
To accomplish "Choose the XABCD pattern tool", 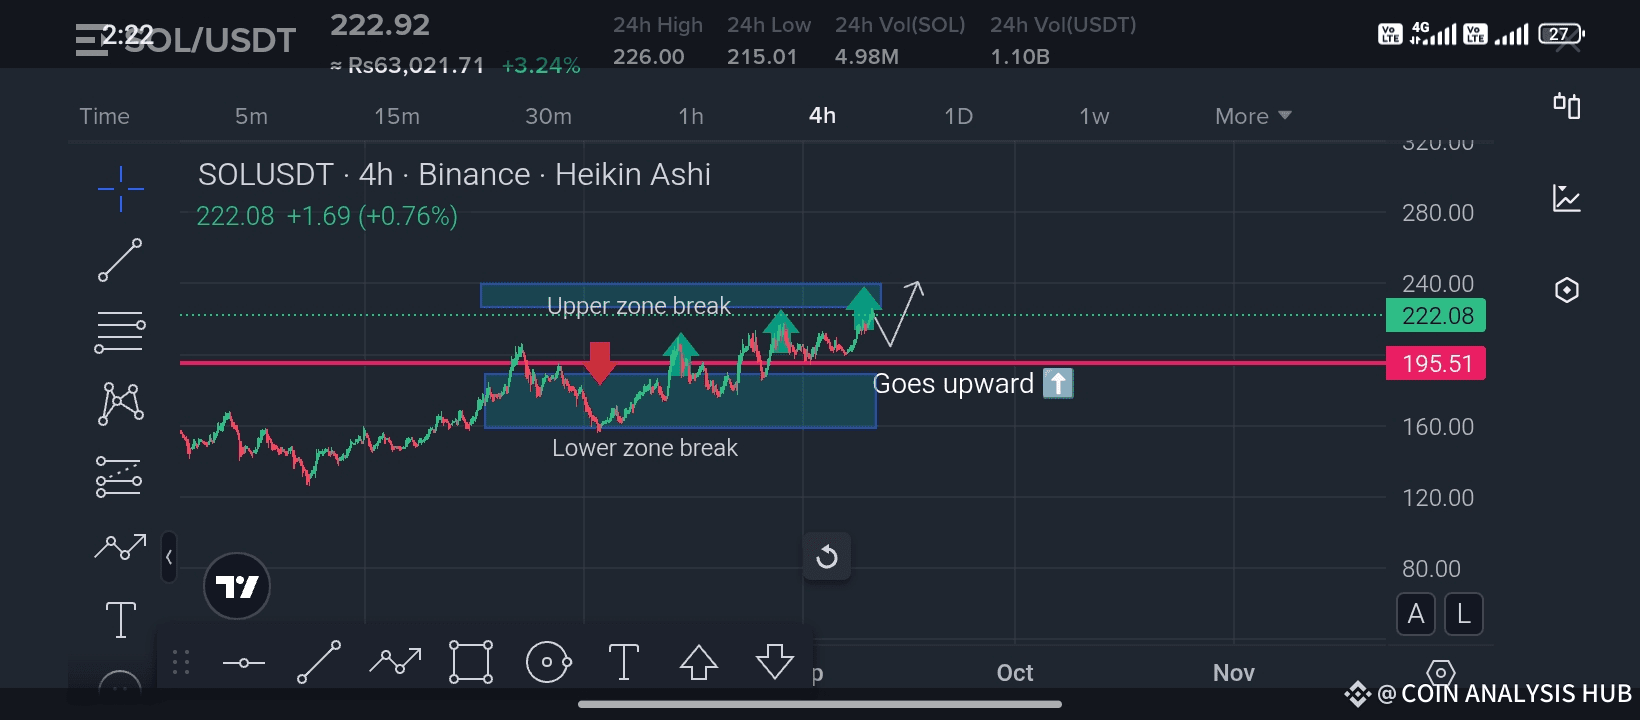I will 121,404.
